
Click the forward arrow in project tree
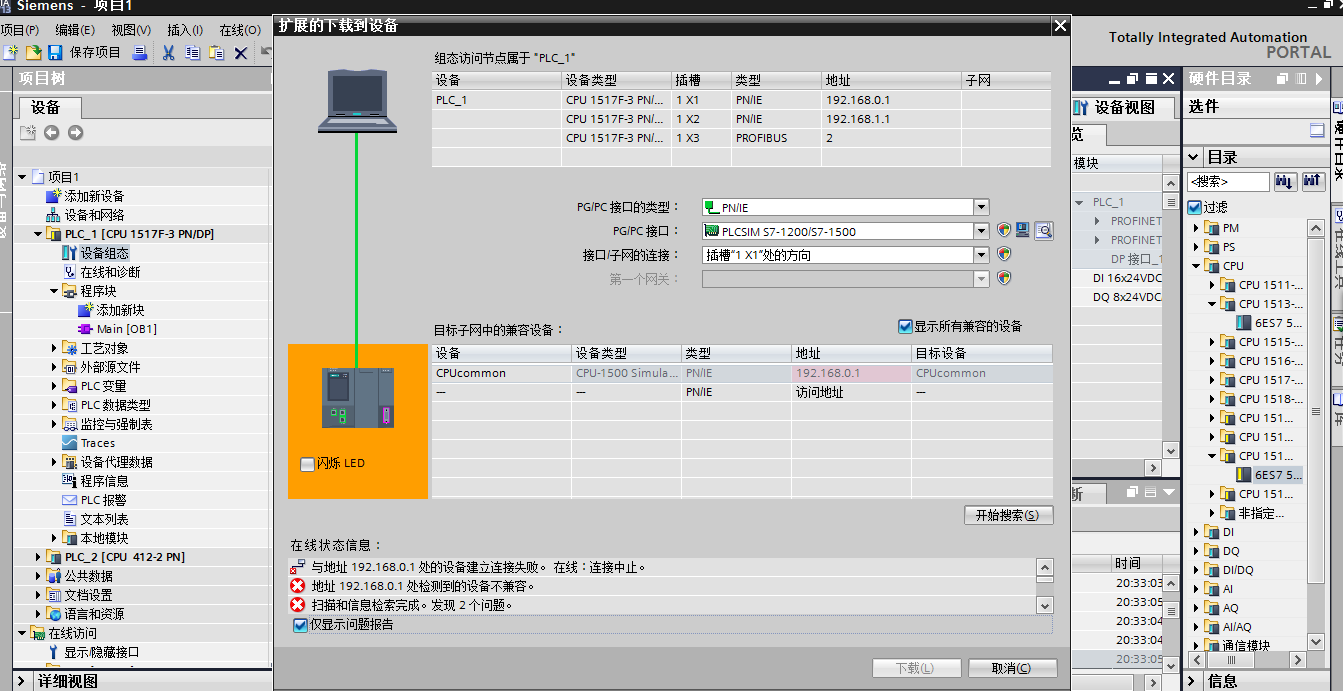75,132
